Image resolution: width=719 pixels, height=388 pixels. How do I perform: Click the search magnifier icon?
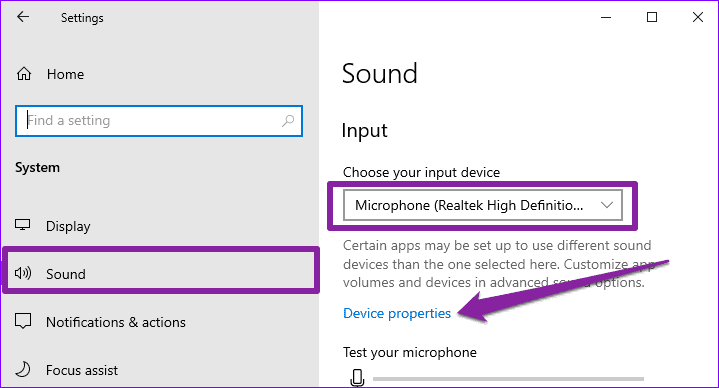(288, 121)
